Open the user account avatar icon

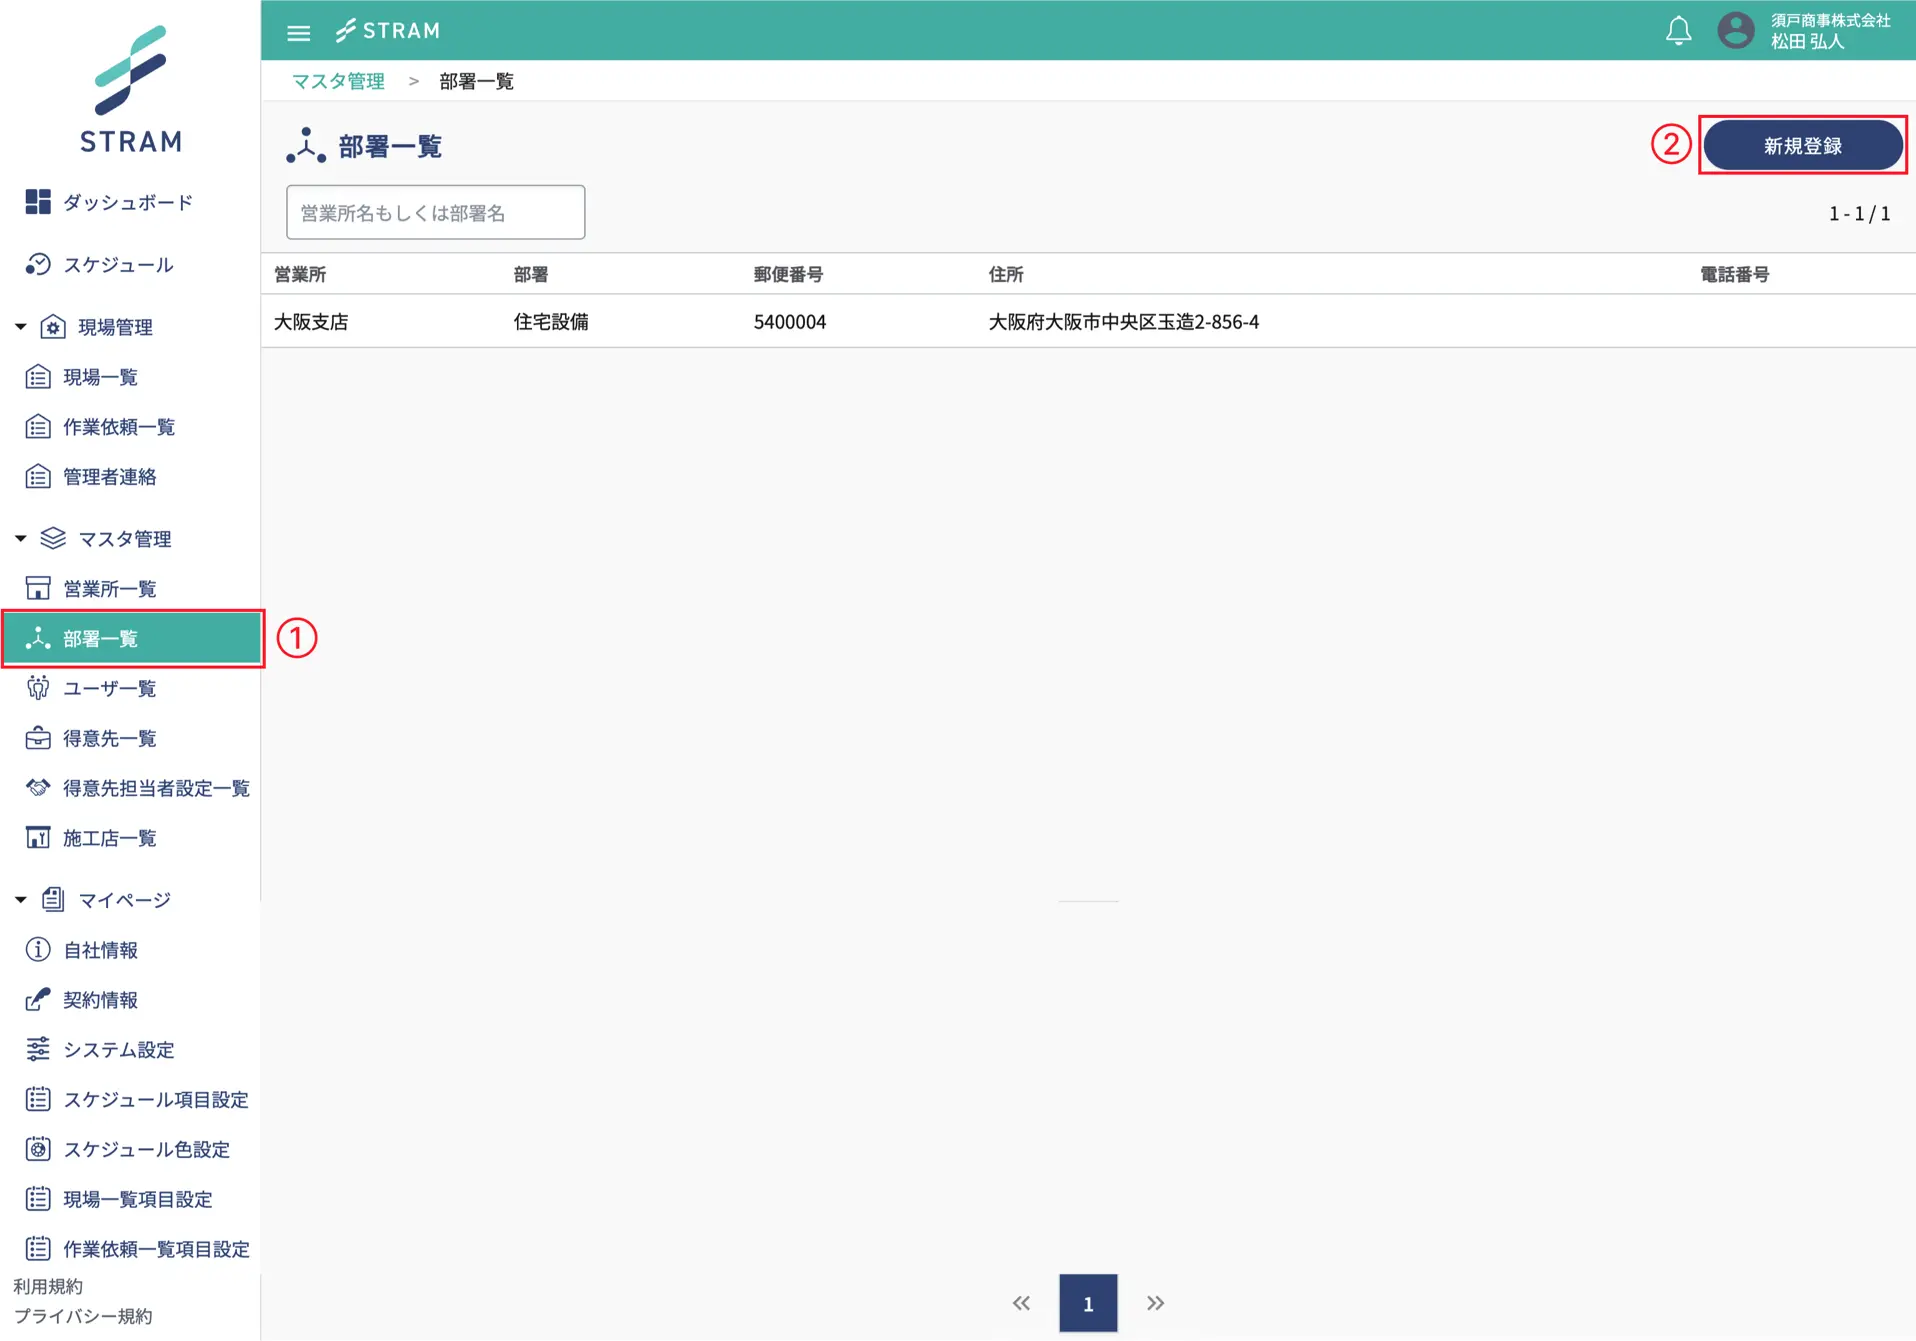1735,31
